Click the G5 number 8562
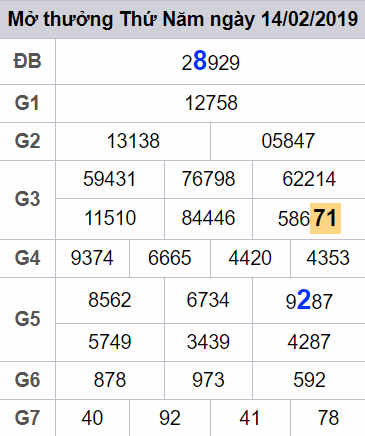 110,300
